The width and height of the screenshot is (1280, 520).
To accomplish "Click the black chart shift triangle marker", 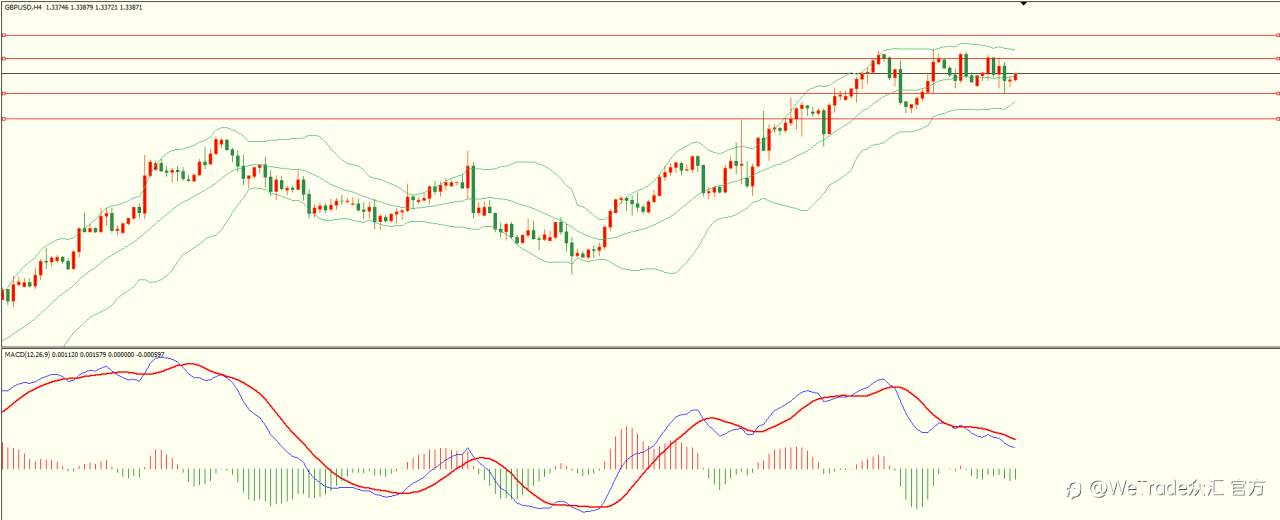I will (x=1023, y=4).
